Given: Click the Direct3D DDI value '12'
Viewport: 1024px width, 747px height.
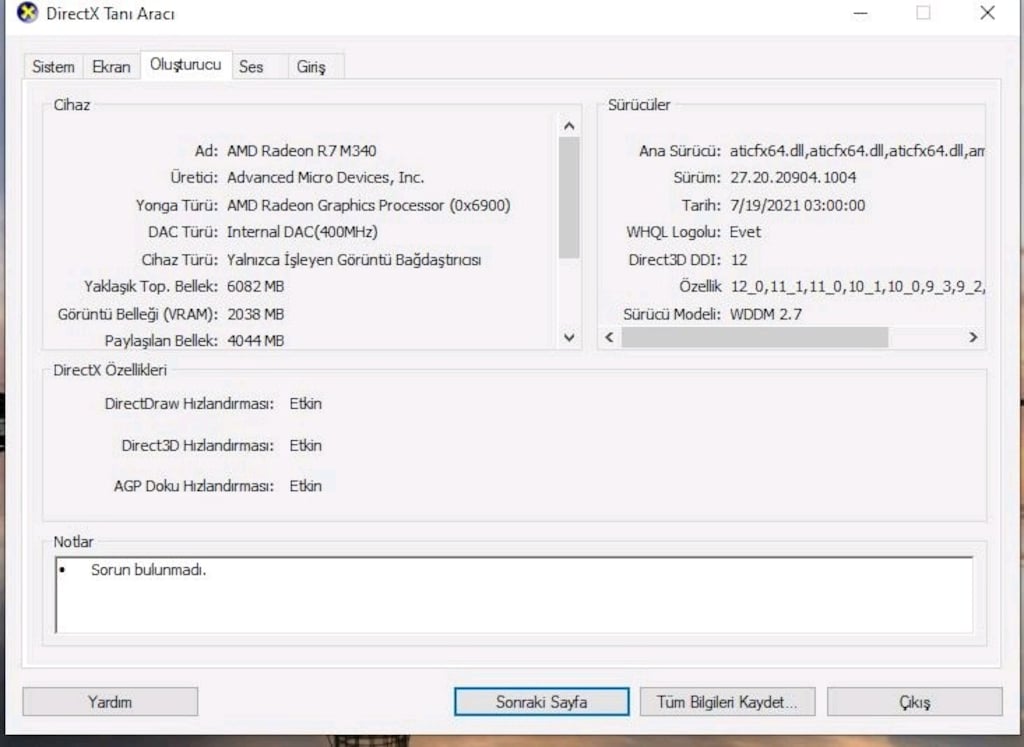Looking at the screenshot, I should (x=739, y=260).
